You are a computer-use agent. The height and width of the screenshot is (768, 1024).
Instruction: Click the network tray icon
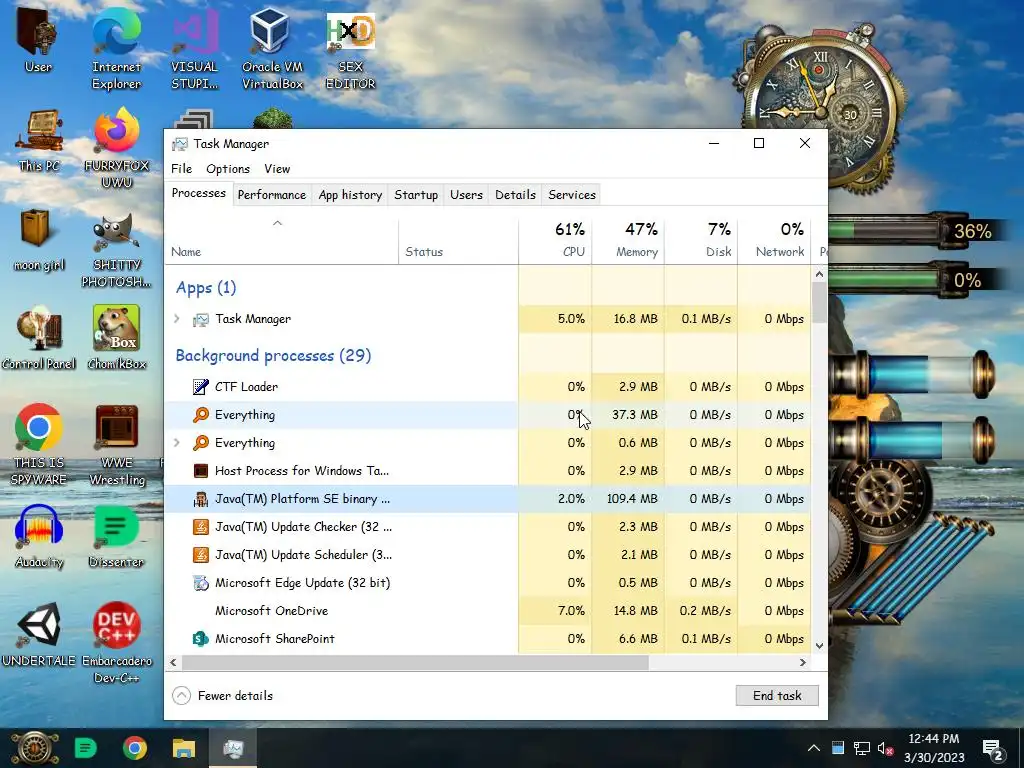tap(861, 748)
